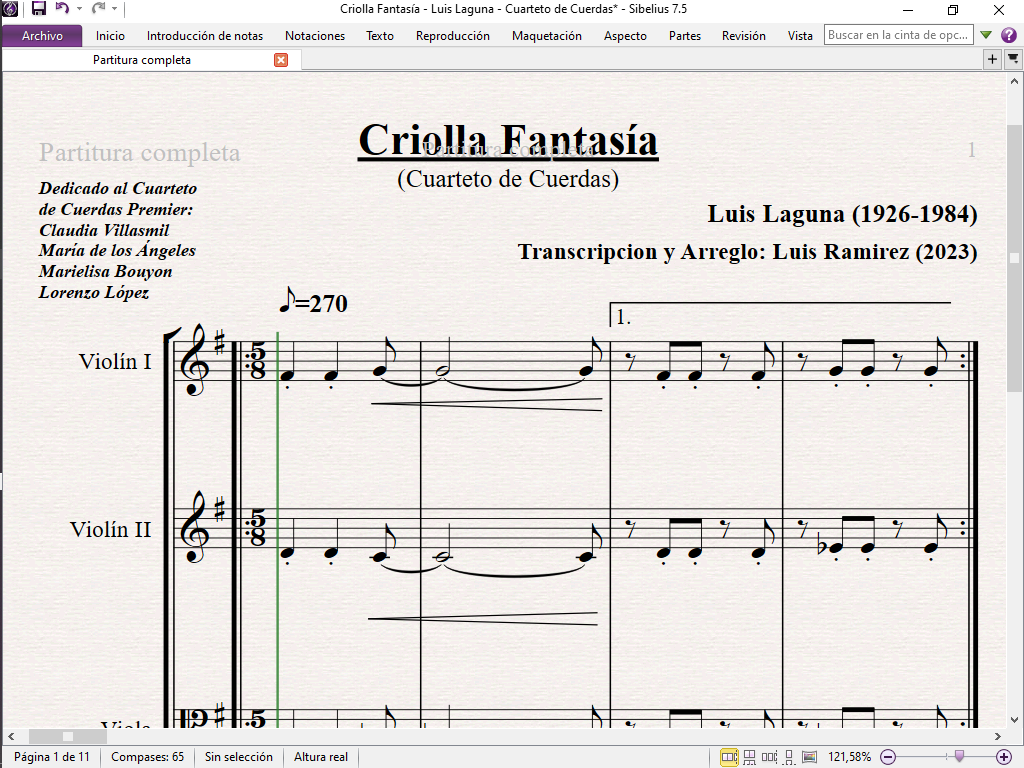Open the Texto ribbon tab

(x=380, y=36)
